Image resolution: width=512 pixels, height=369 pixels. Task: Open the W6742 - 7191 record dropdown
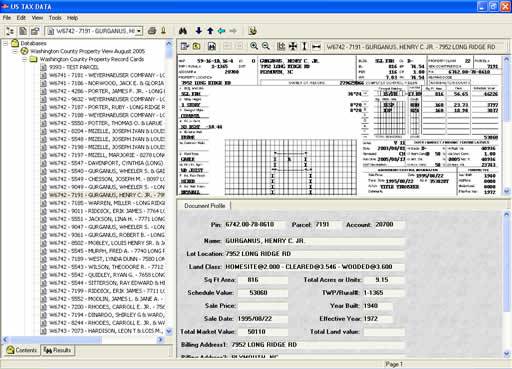[139, 31]
